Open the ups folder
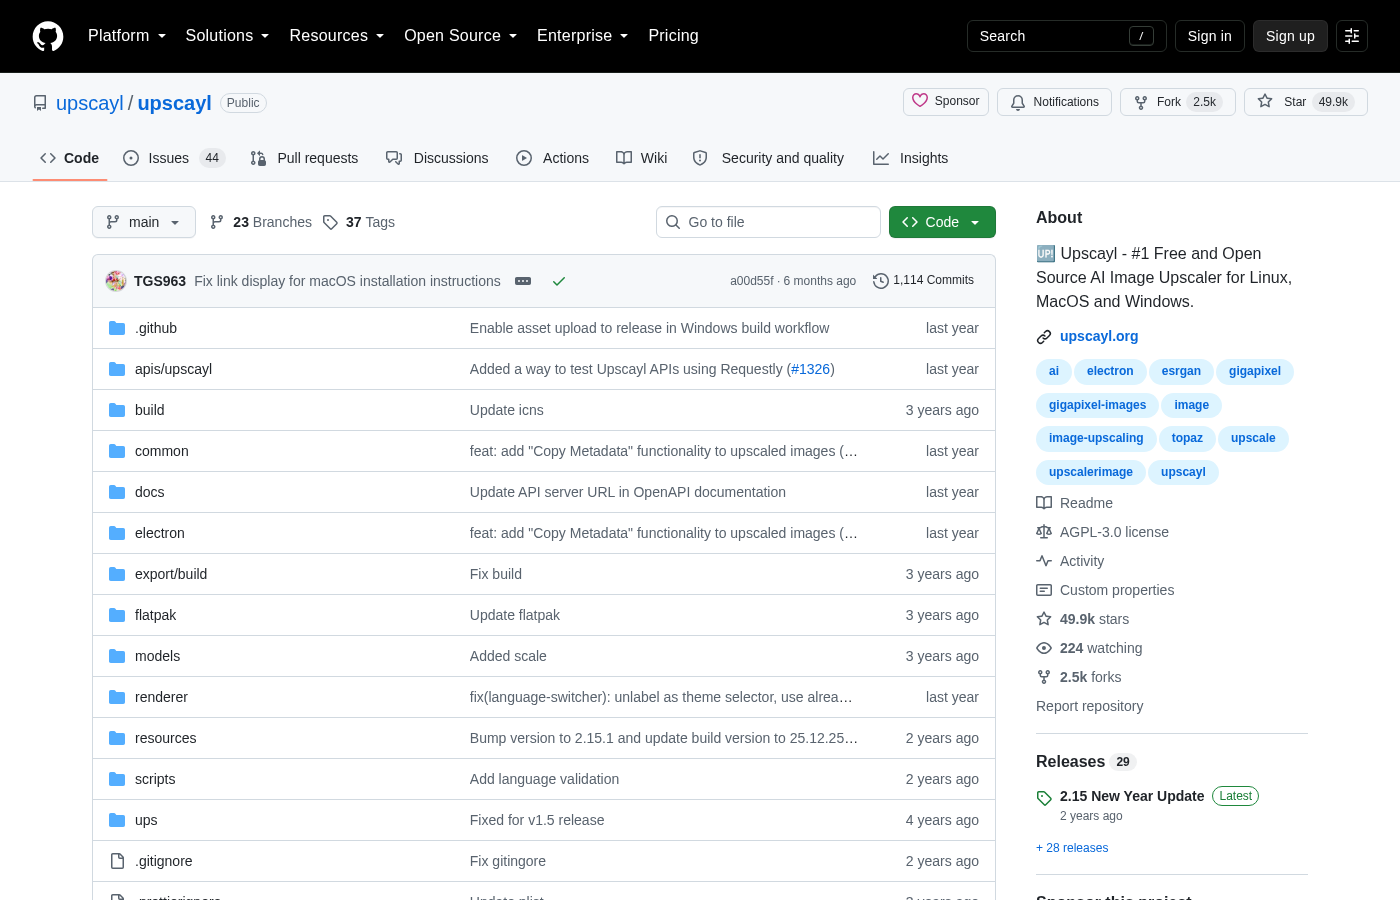This screenshot has height=900, width=1400. coord(146,820)
